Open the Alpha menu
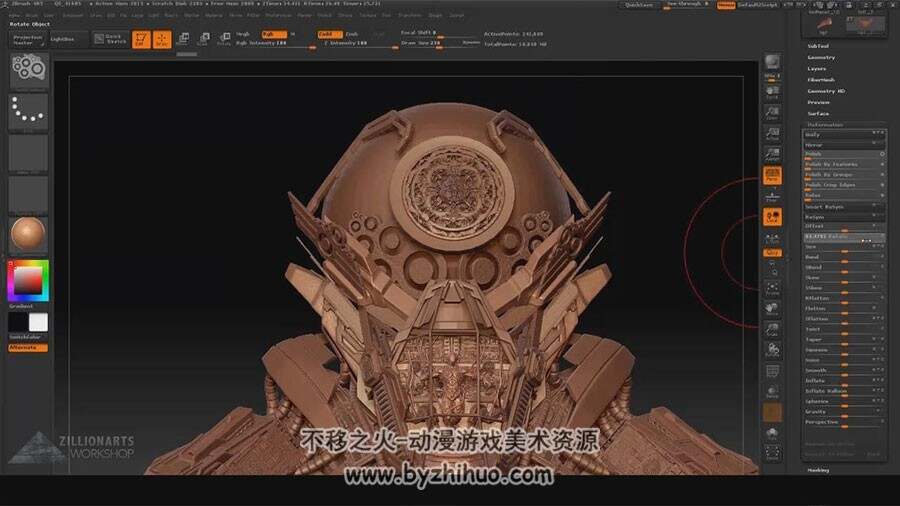The height and width of the screenshot is (506, 900). click(16, 15)
